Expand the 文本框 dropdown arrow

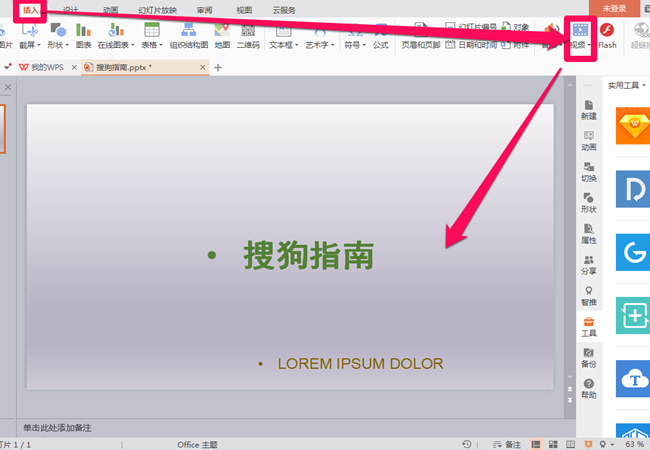297,45
